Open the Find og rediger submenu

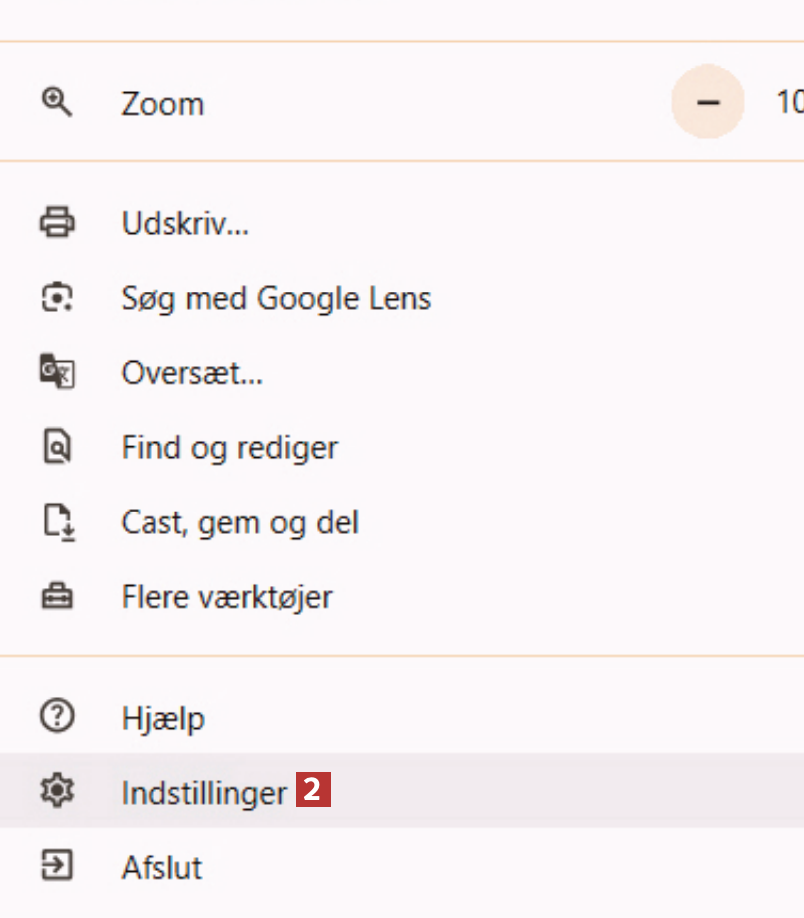click(x=229, y=447)
